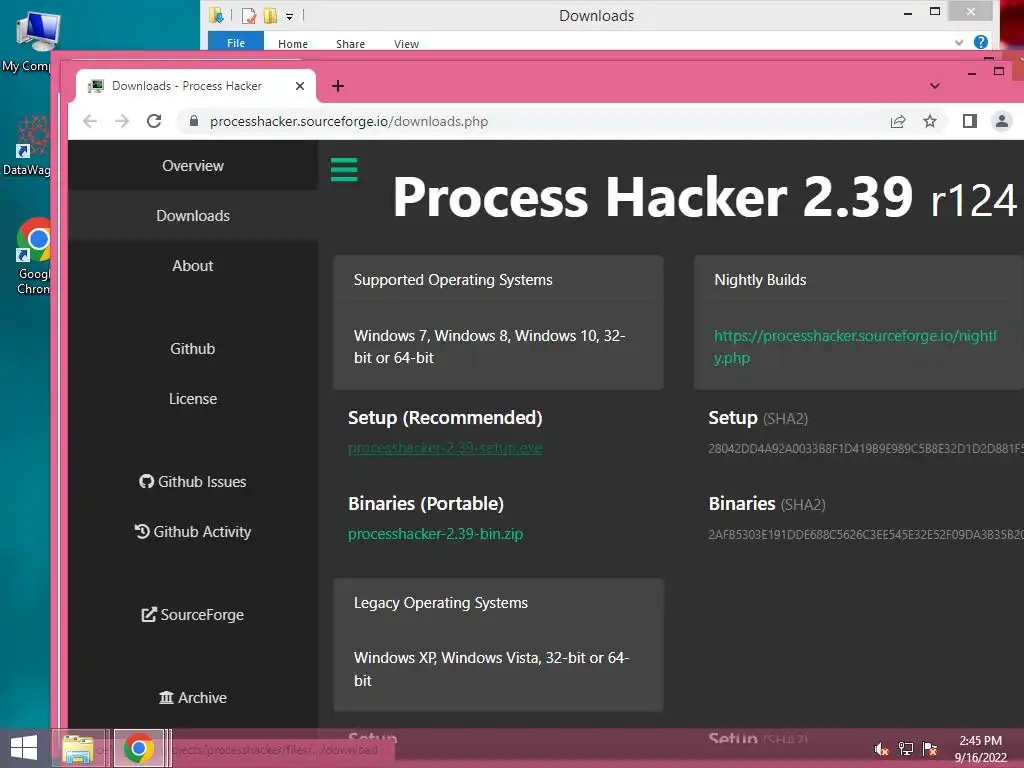The height and width of the screenshot is (768, 1024).
Task: Select Downloads in the sidebar
Action: (193, 216)
